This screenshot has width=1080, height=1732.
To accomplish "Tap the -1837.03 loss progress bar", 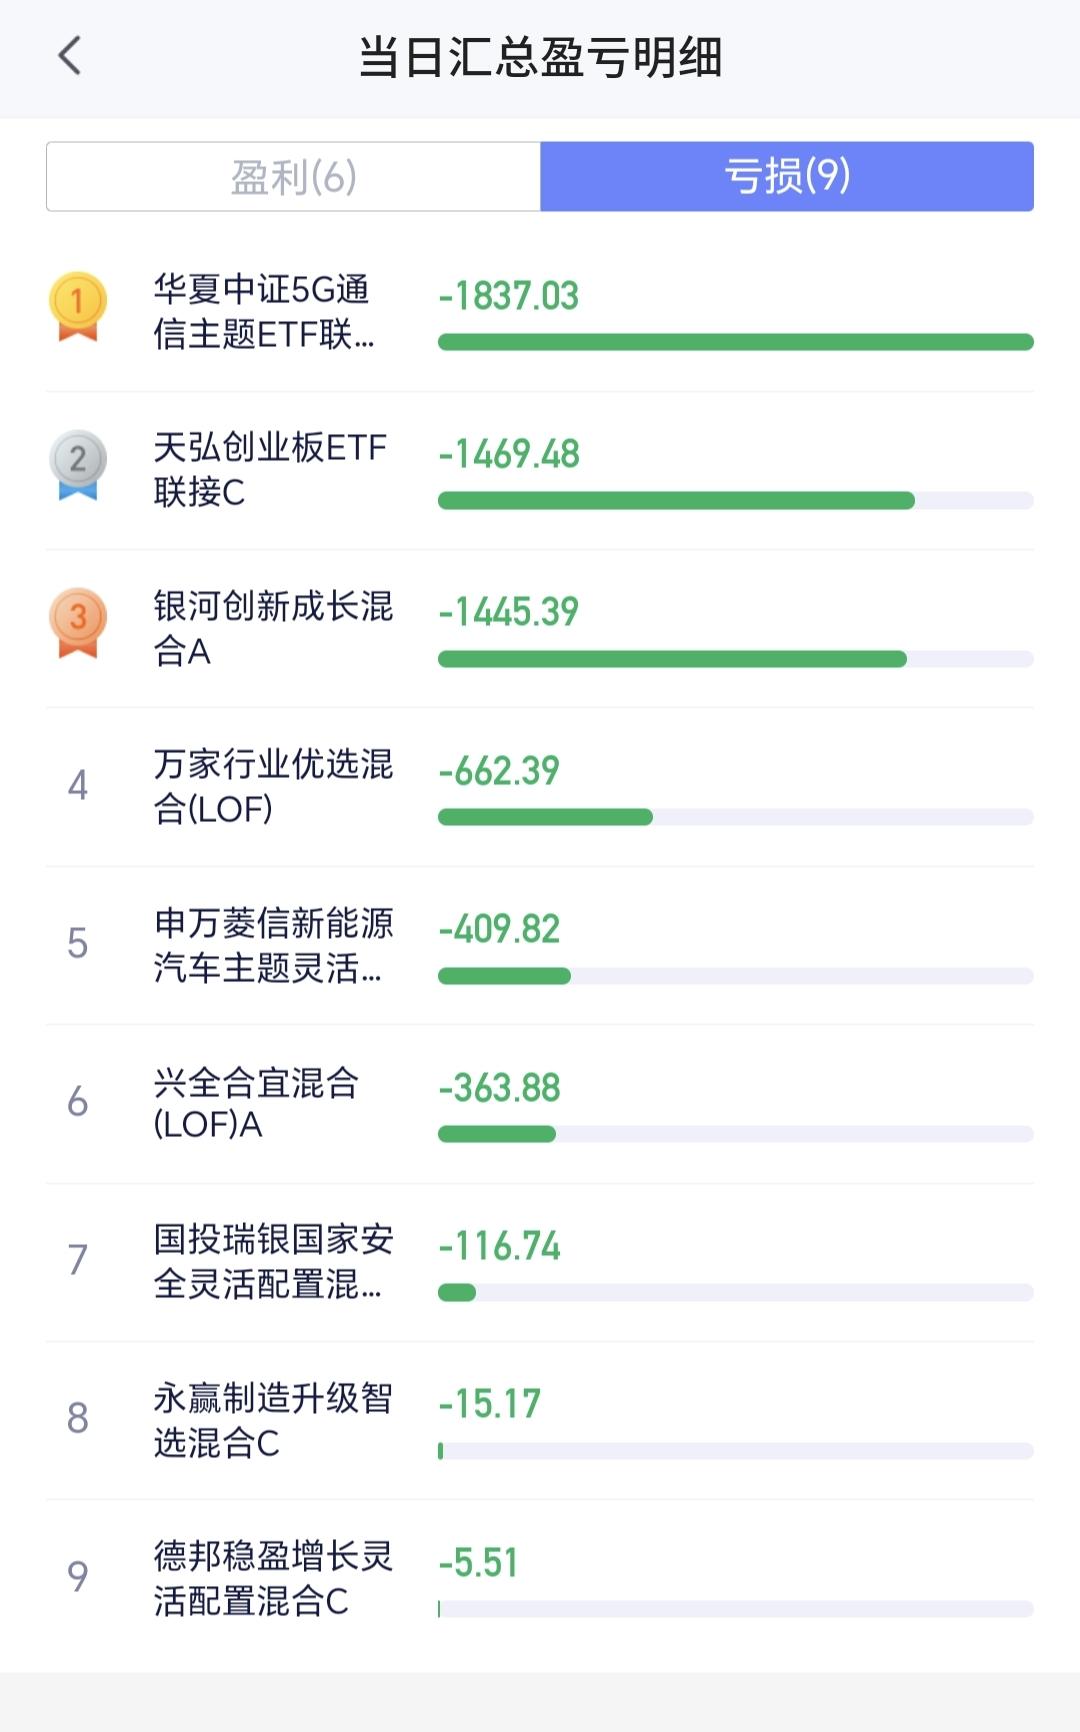I will [x=735, y=342].
